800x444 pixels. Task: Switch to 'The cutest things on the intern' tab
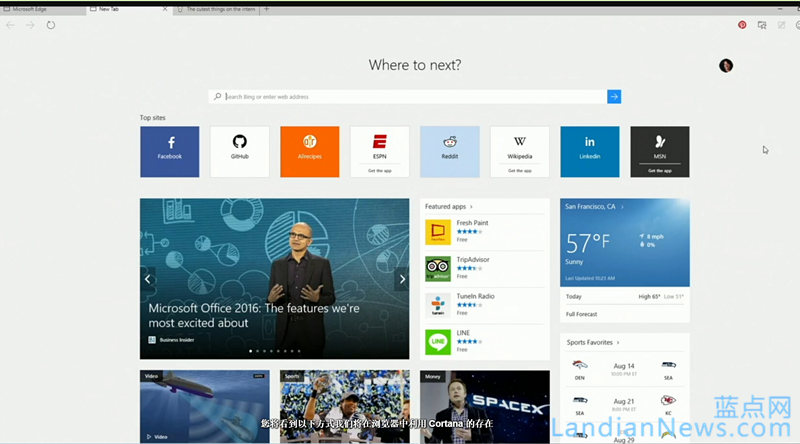pos(216,9)
